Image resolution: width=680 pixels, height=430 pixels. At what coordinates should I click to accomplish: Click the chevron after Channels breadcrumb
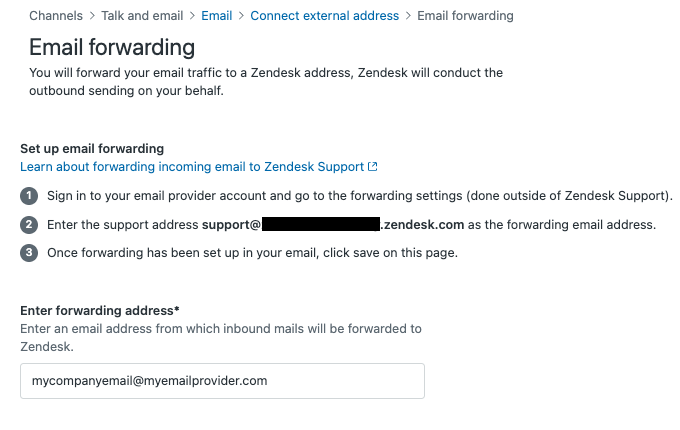click(93, 16)
